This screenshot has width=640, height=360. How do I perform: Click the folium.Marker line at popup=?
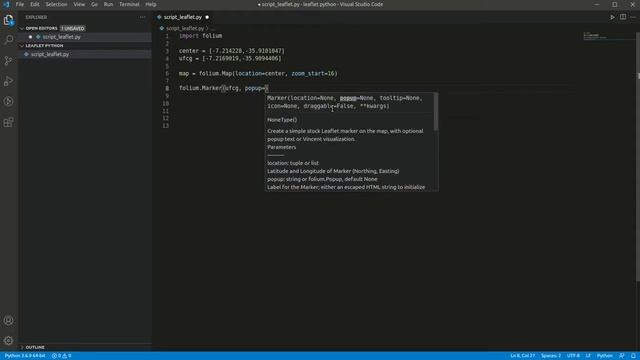223,88
